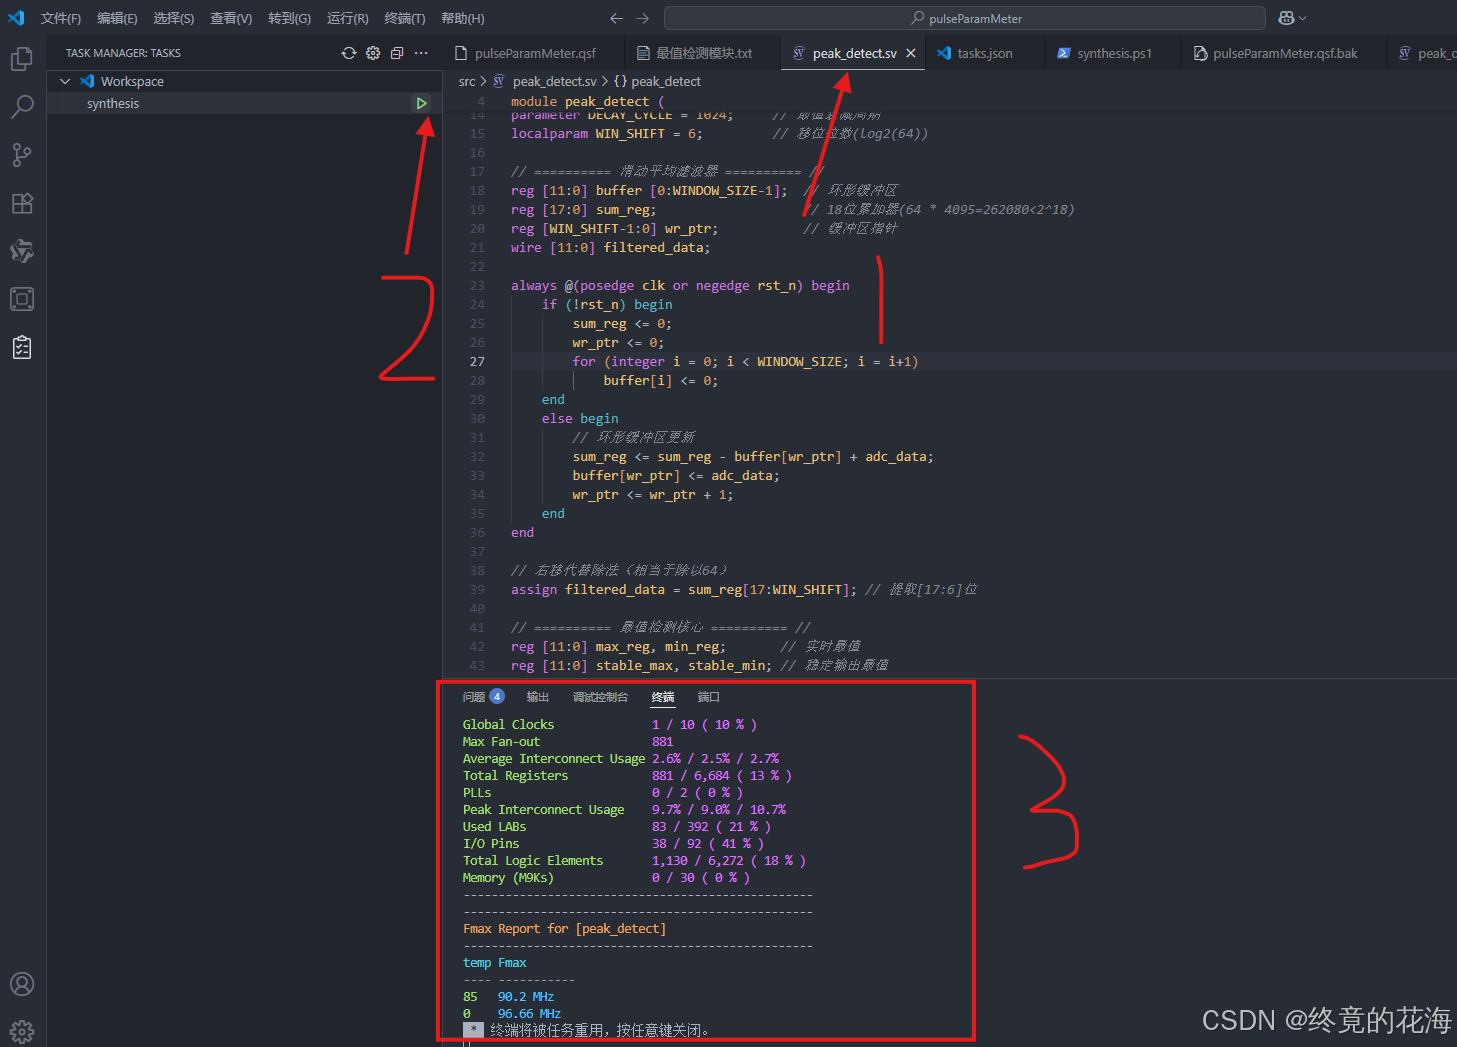Open the 终端 menu in the menu bar
The image size is (1457, 1047).
point(404,17)
